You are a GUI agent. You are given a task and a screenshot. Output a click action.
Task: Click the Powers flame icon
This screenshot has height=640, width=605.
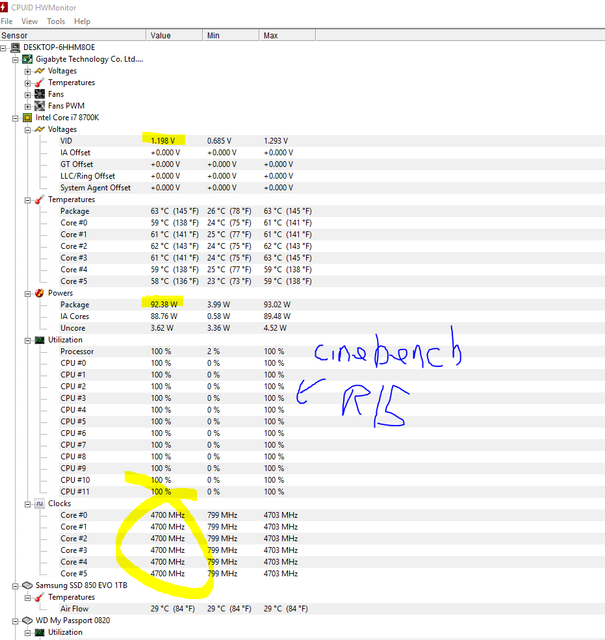pos(39,293)
